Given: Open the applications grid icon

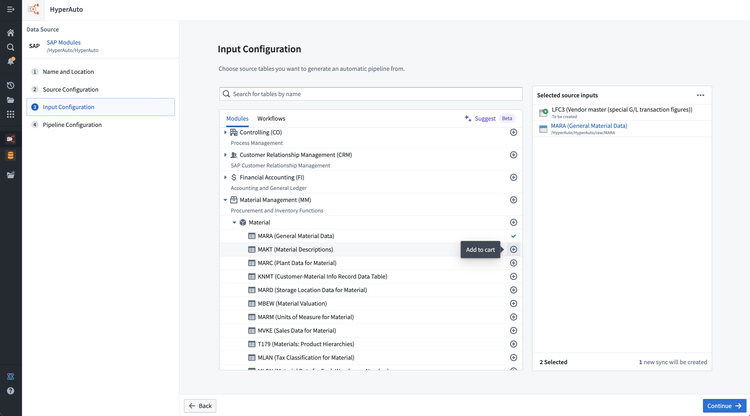Looking at the screenshot, I should tap(11, 114).
